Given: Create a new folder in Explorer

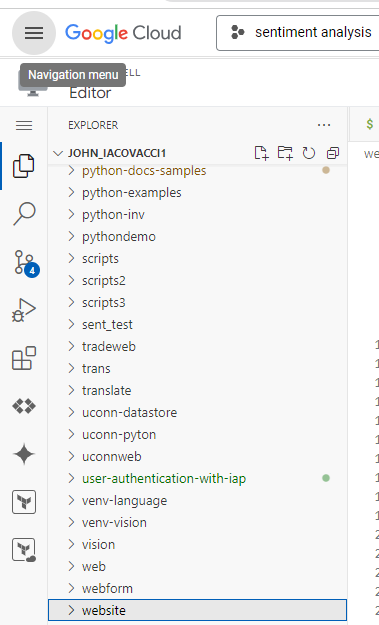Looking at the screenshot, I should 285,153.
